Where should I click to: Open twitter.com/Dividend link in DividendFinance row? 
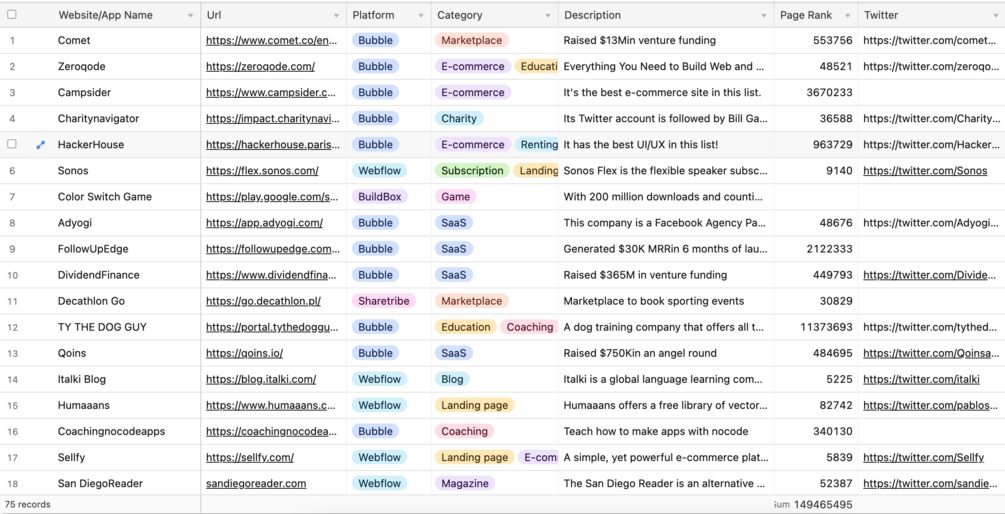coord(930,275)
